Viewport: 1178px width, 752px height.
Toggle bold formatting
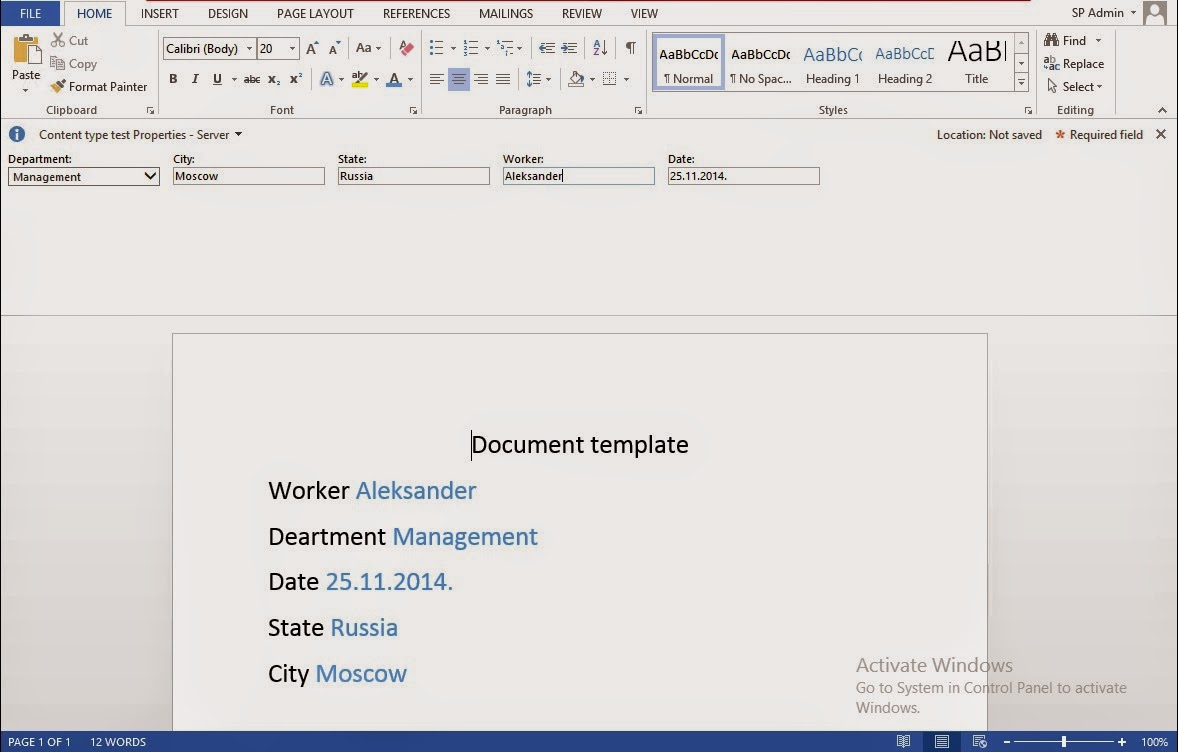pos(173,79)
